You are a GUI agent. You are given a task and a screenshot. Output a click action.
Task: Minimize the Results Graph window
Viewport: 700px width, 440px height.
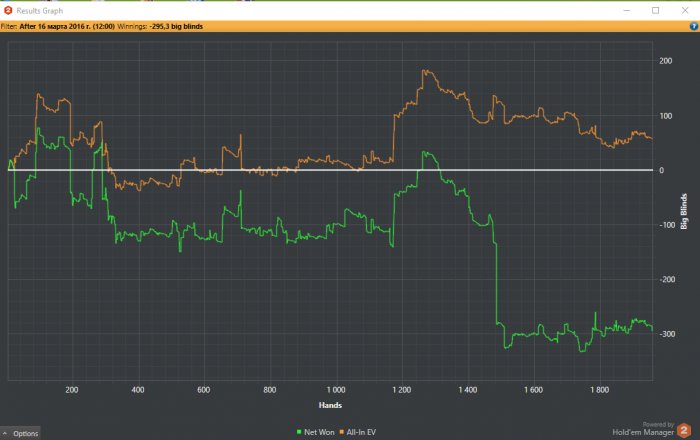(627, 10)
